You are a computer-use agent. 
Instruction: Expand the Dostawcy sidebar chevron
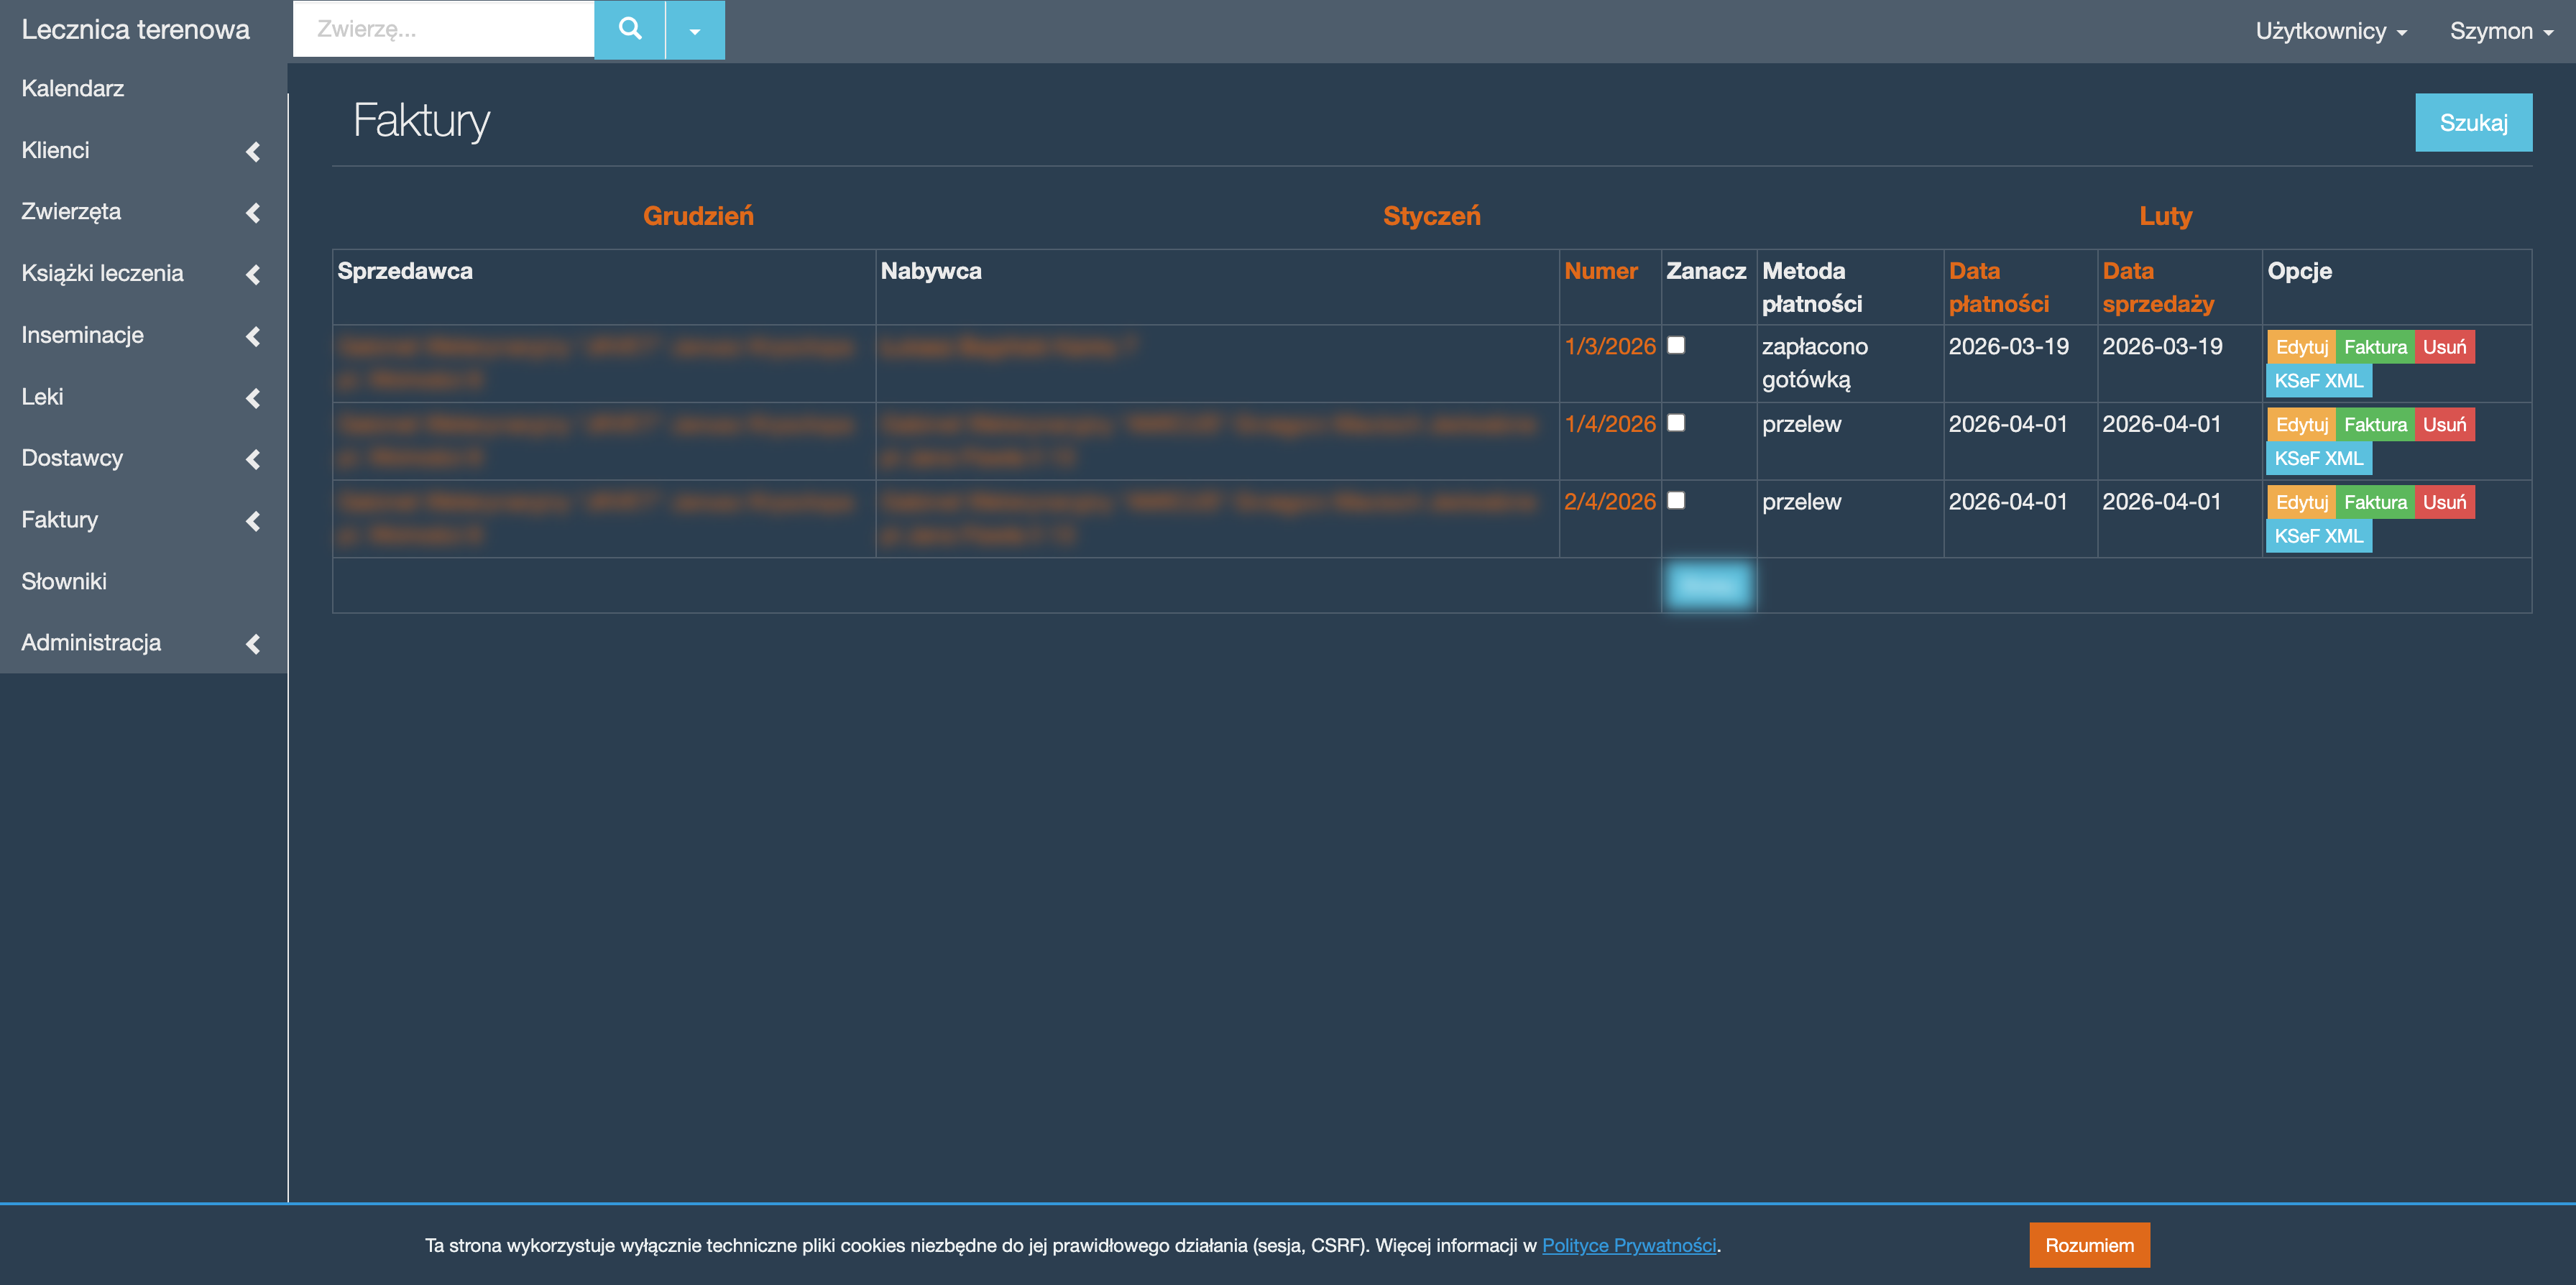pos(253,459)
